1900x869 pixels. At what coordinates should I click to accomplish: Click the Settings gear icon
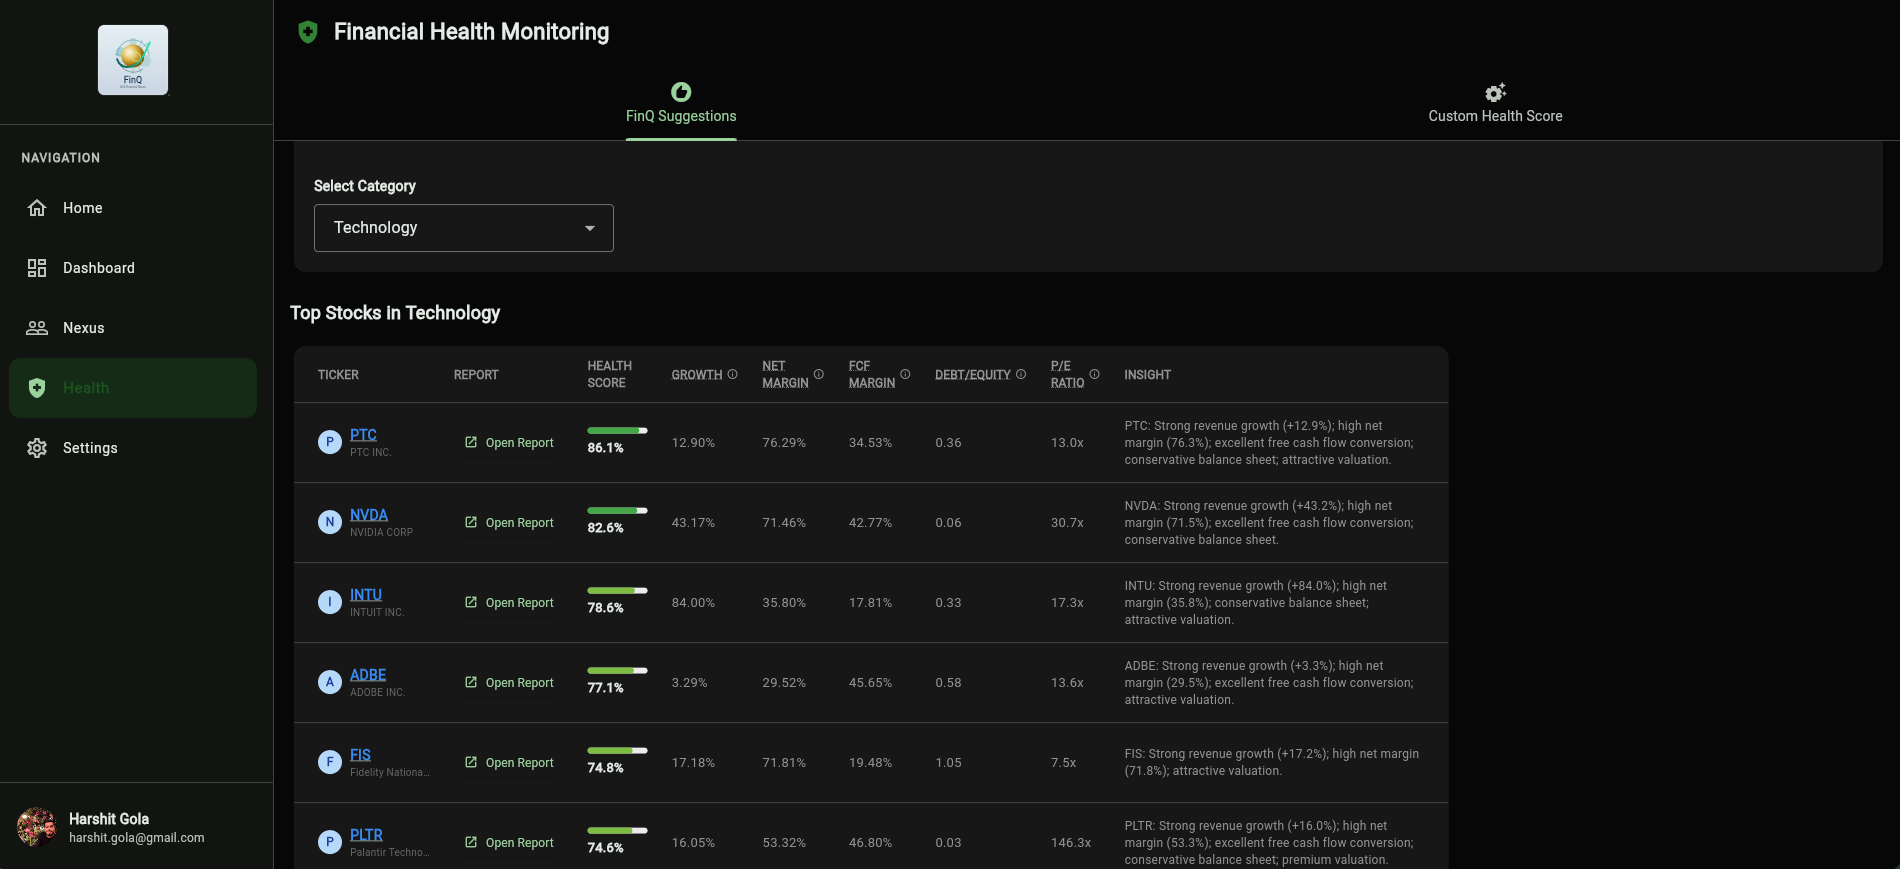click(x=37, y=448)
